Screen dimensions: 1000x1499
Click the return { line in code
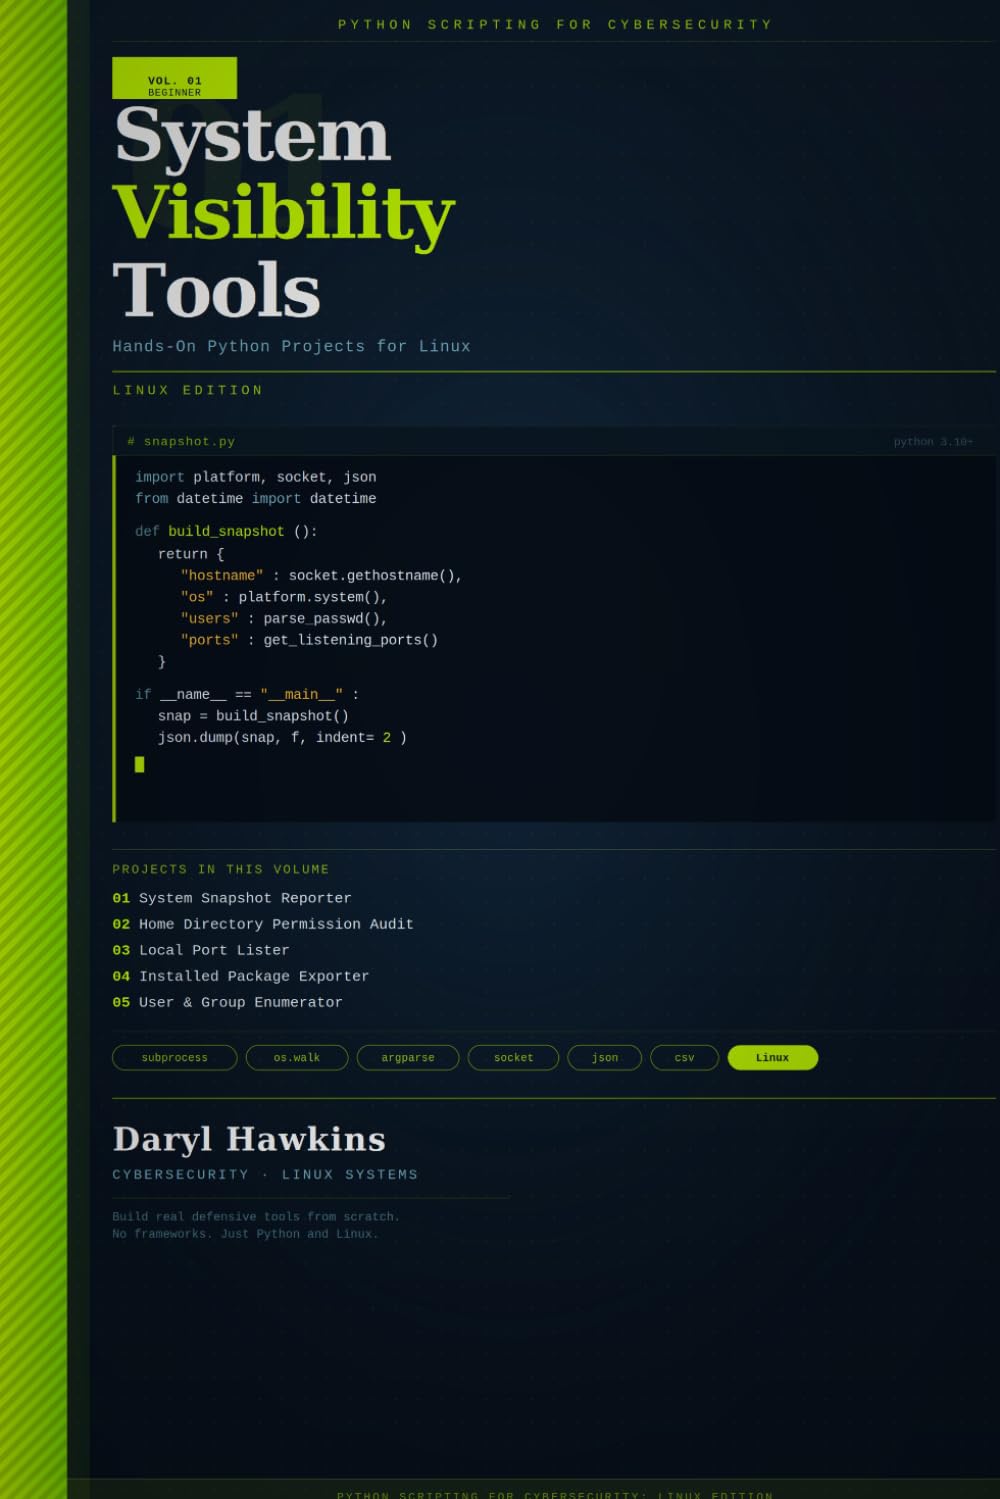click(x=191, y=553)
